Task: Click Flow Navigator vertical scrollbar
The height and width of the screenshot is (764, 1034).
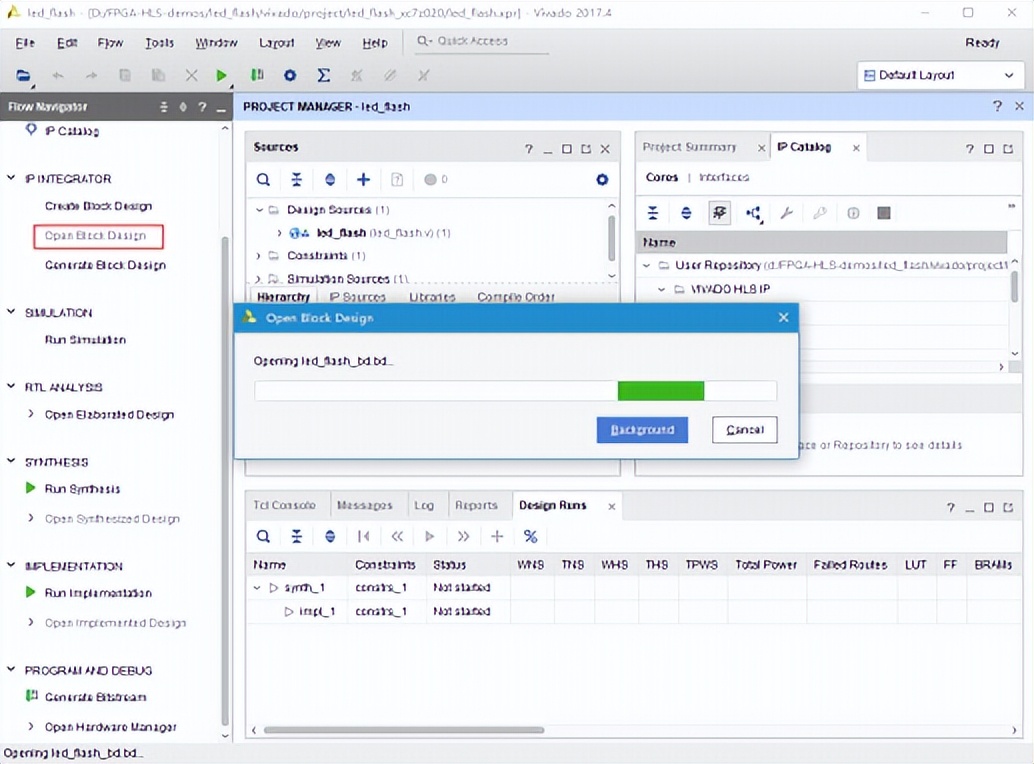Action: pyautogui.click(x=225, y=481)
